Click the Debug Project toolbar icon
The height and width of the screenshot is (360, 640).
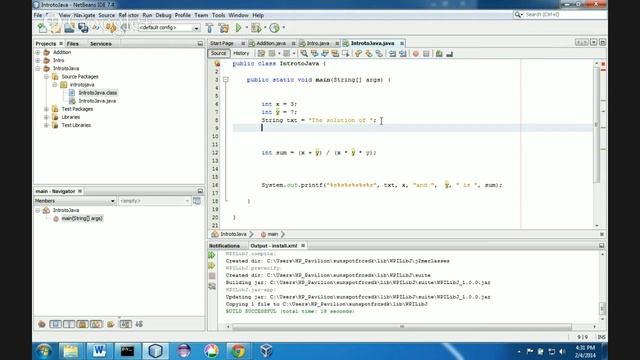256,28
